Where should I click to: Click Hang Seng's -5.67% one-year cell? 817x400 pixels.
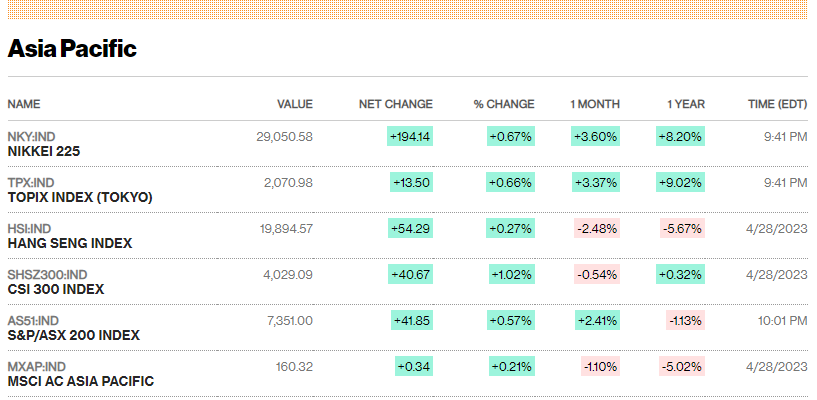coord(683,228)
